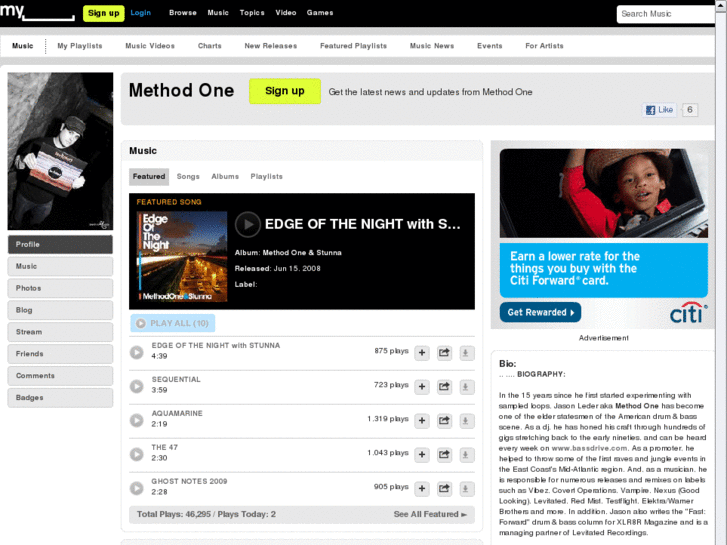Open New Releases
The width and height of the screenshot is (727, 545).
click(x=271, y=46)
